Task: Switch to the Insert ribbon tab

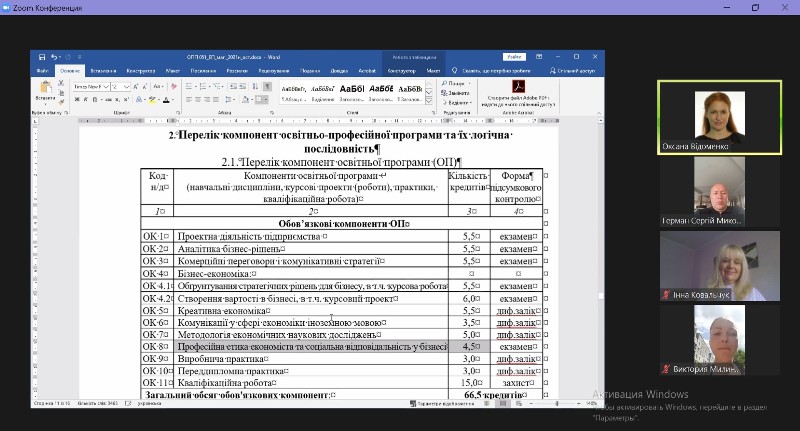Action: coord(103,71)
